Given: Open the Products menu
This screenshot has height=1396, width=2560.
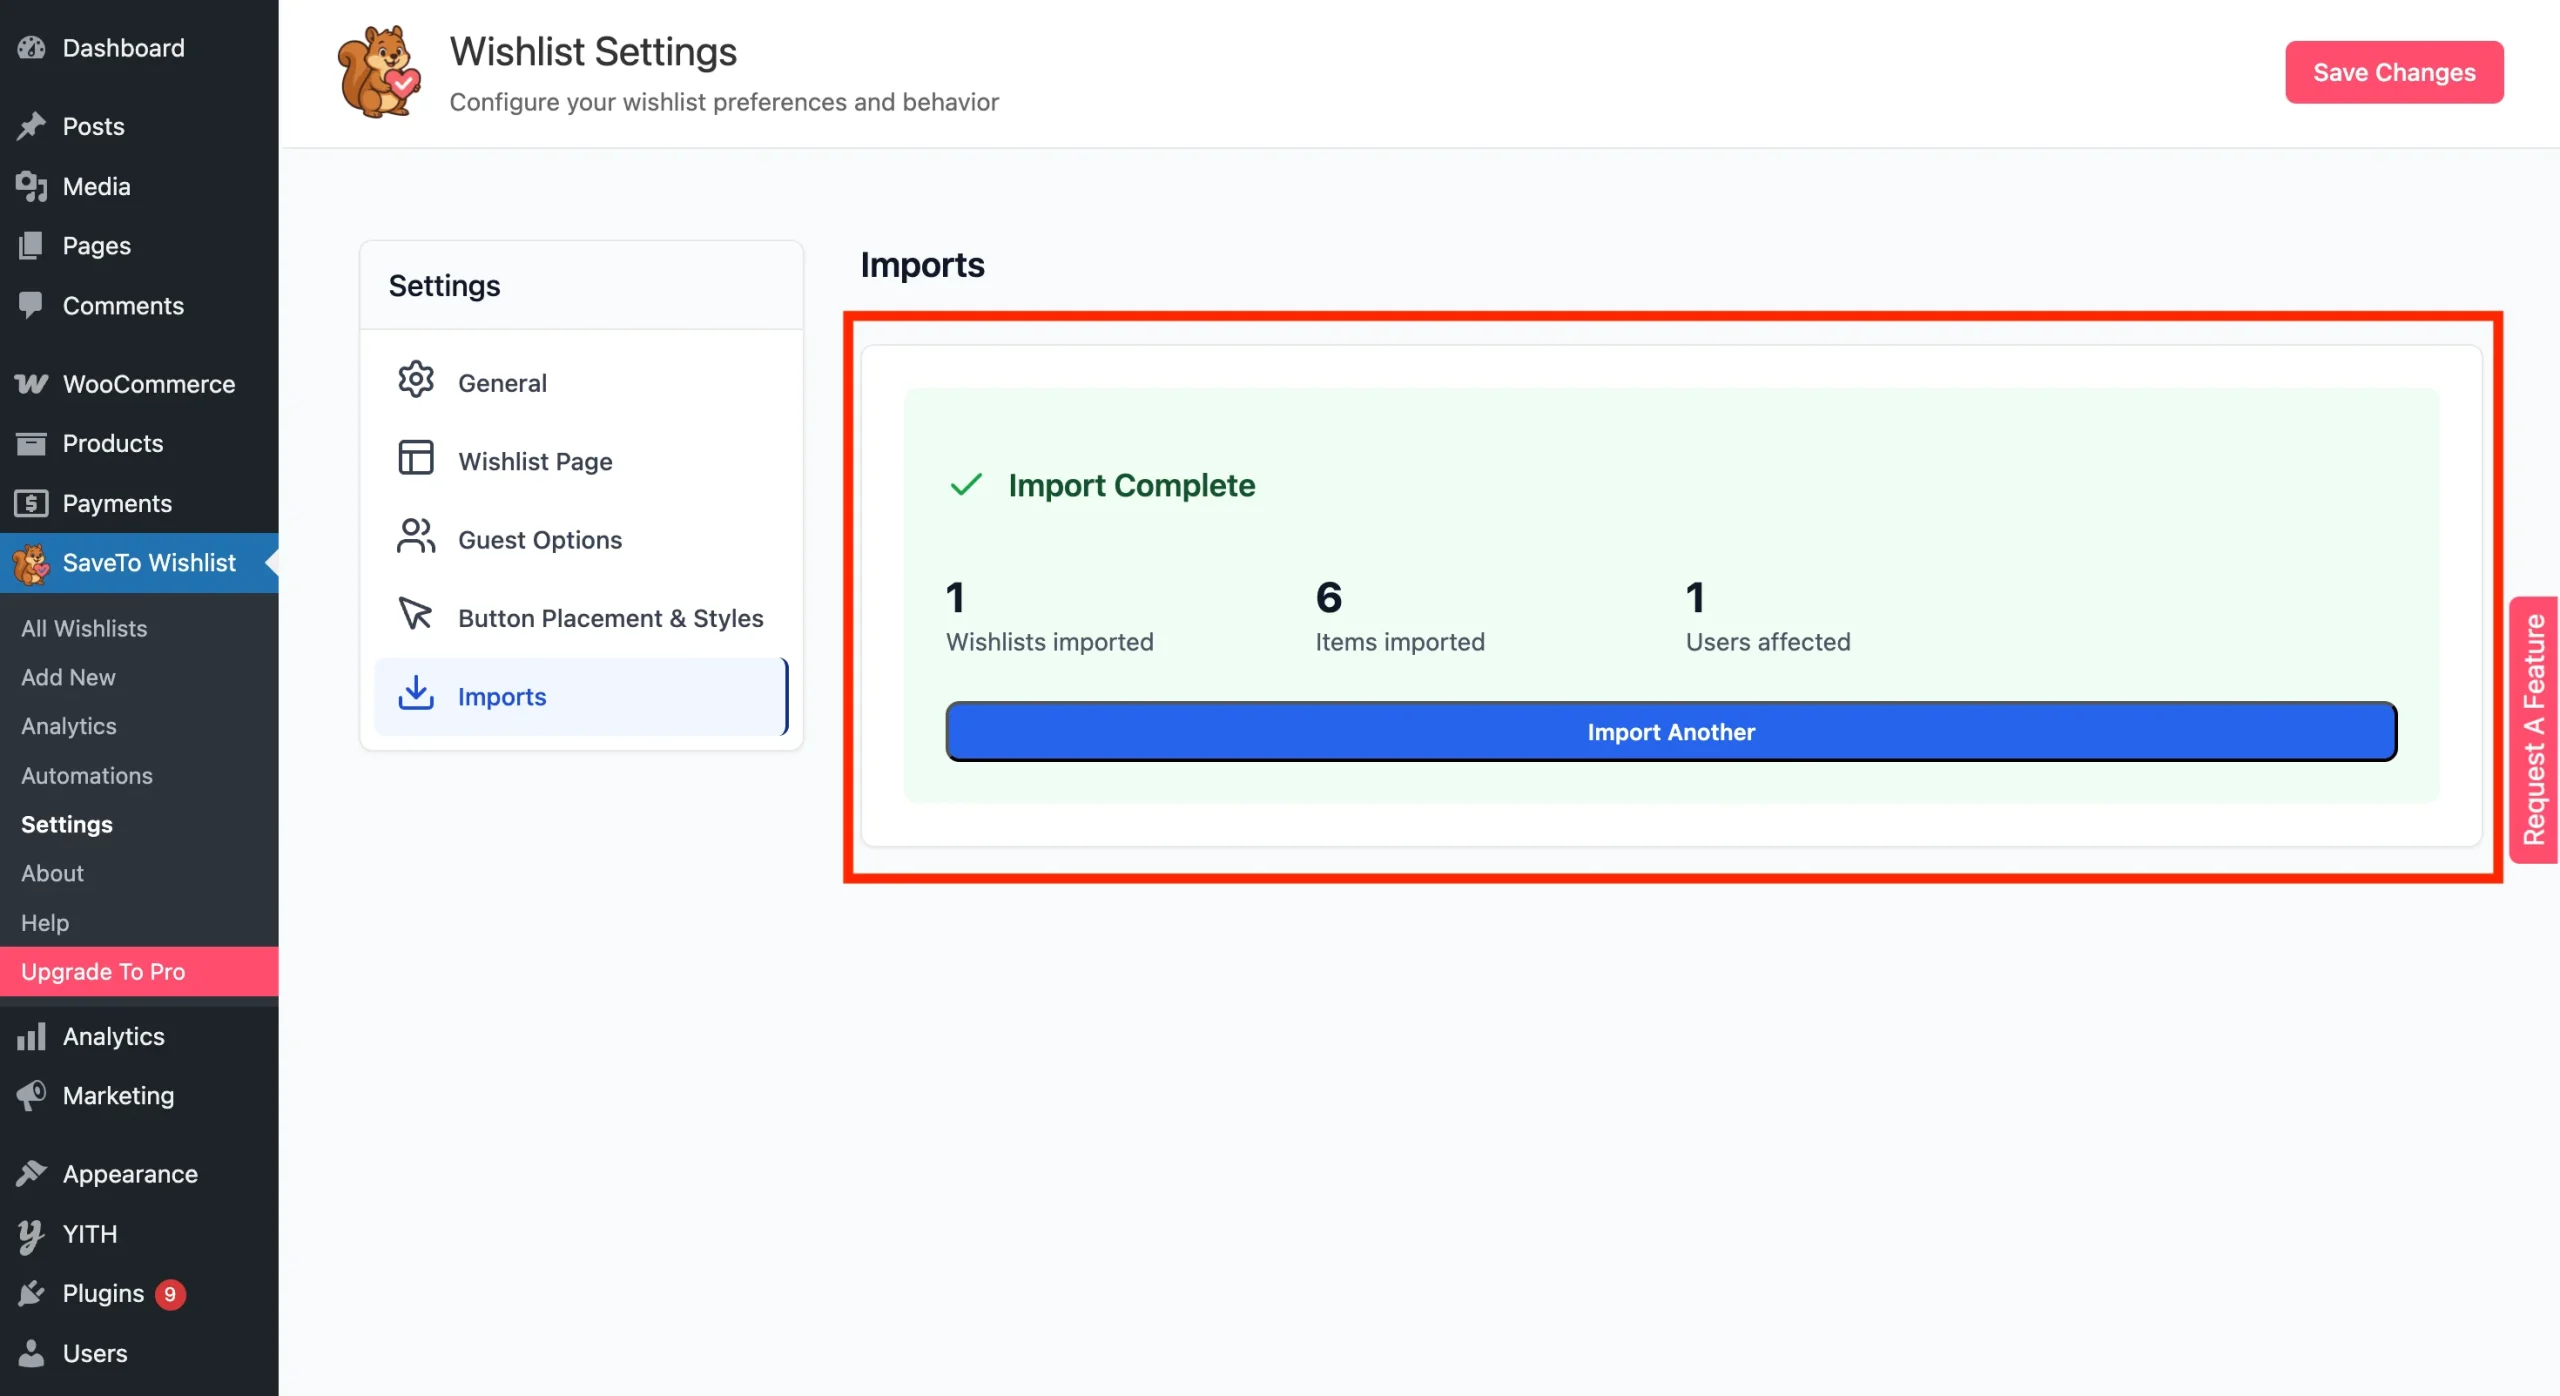Looking at the screenshot, I should coord(112,443).
